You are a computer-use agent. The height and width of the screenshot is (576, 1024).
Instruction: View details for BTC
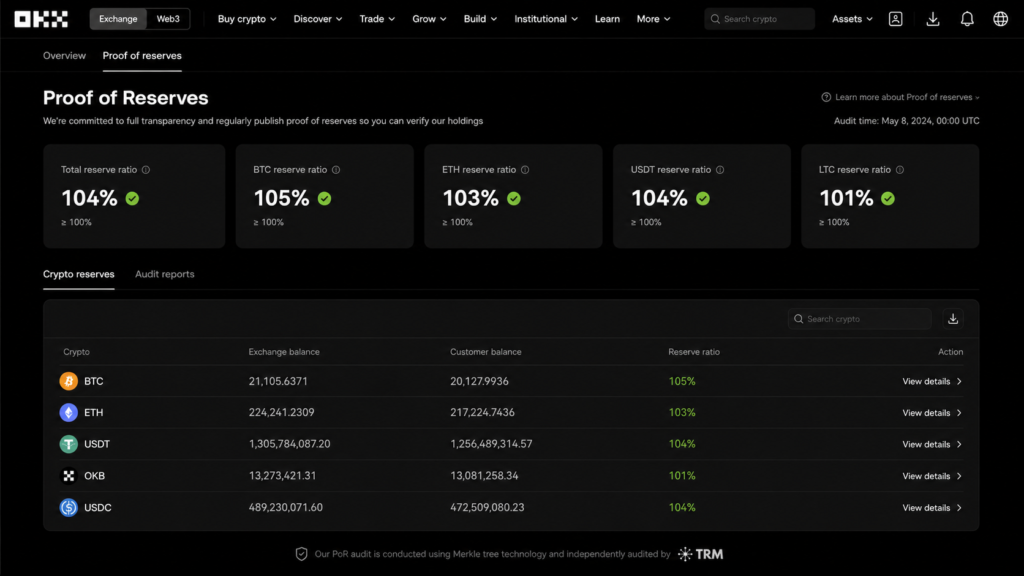click(932, 381)
